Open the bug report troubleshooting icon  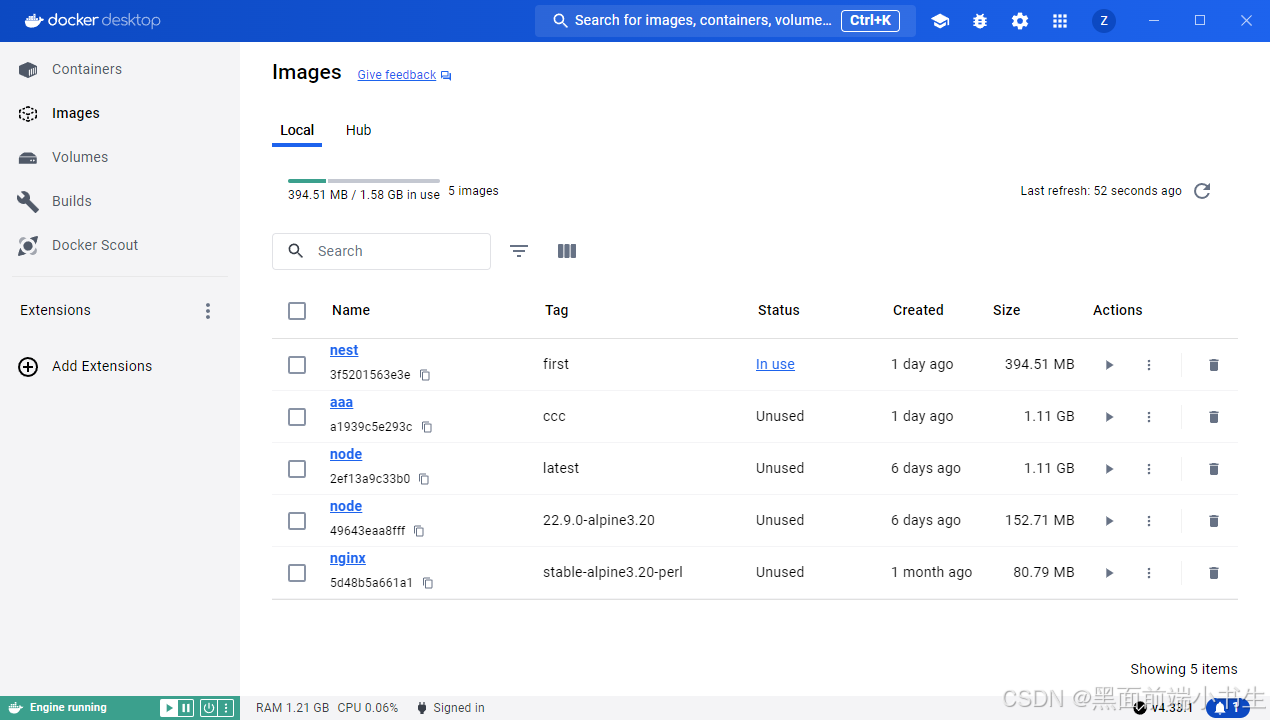[979, 20]
